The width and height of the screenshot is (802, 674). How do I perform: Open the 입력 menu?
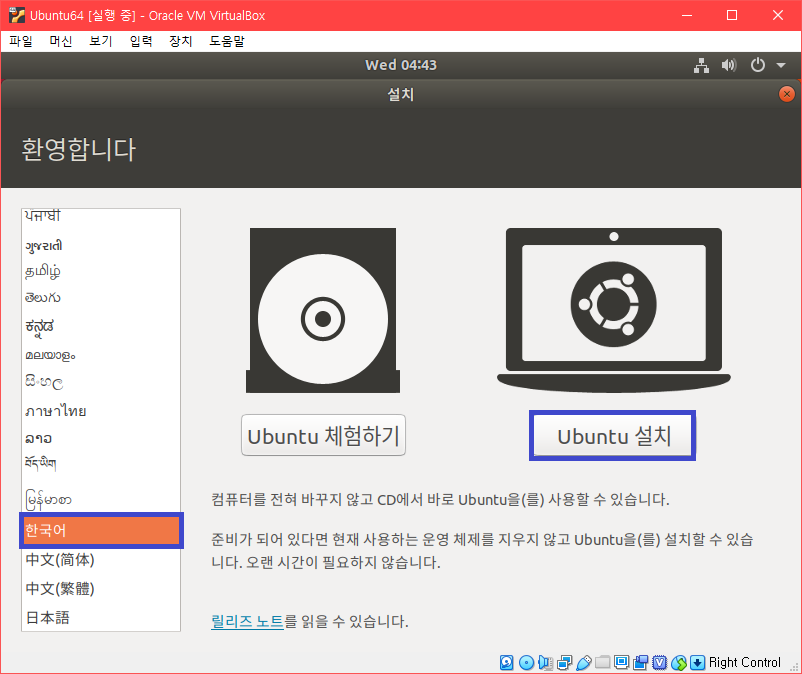pos(141,41)
